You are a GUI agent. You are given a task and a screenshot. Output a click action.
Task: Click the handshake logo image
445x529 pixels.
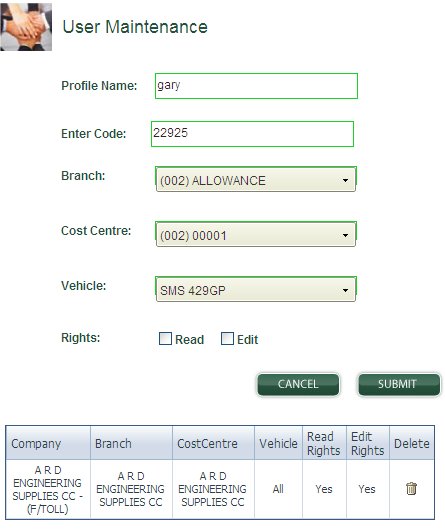click(x=26, y=27)
